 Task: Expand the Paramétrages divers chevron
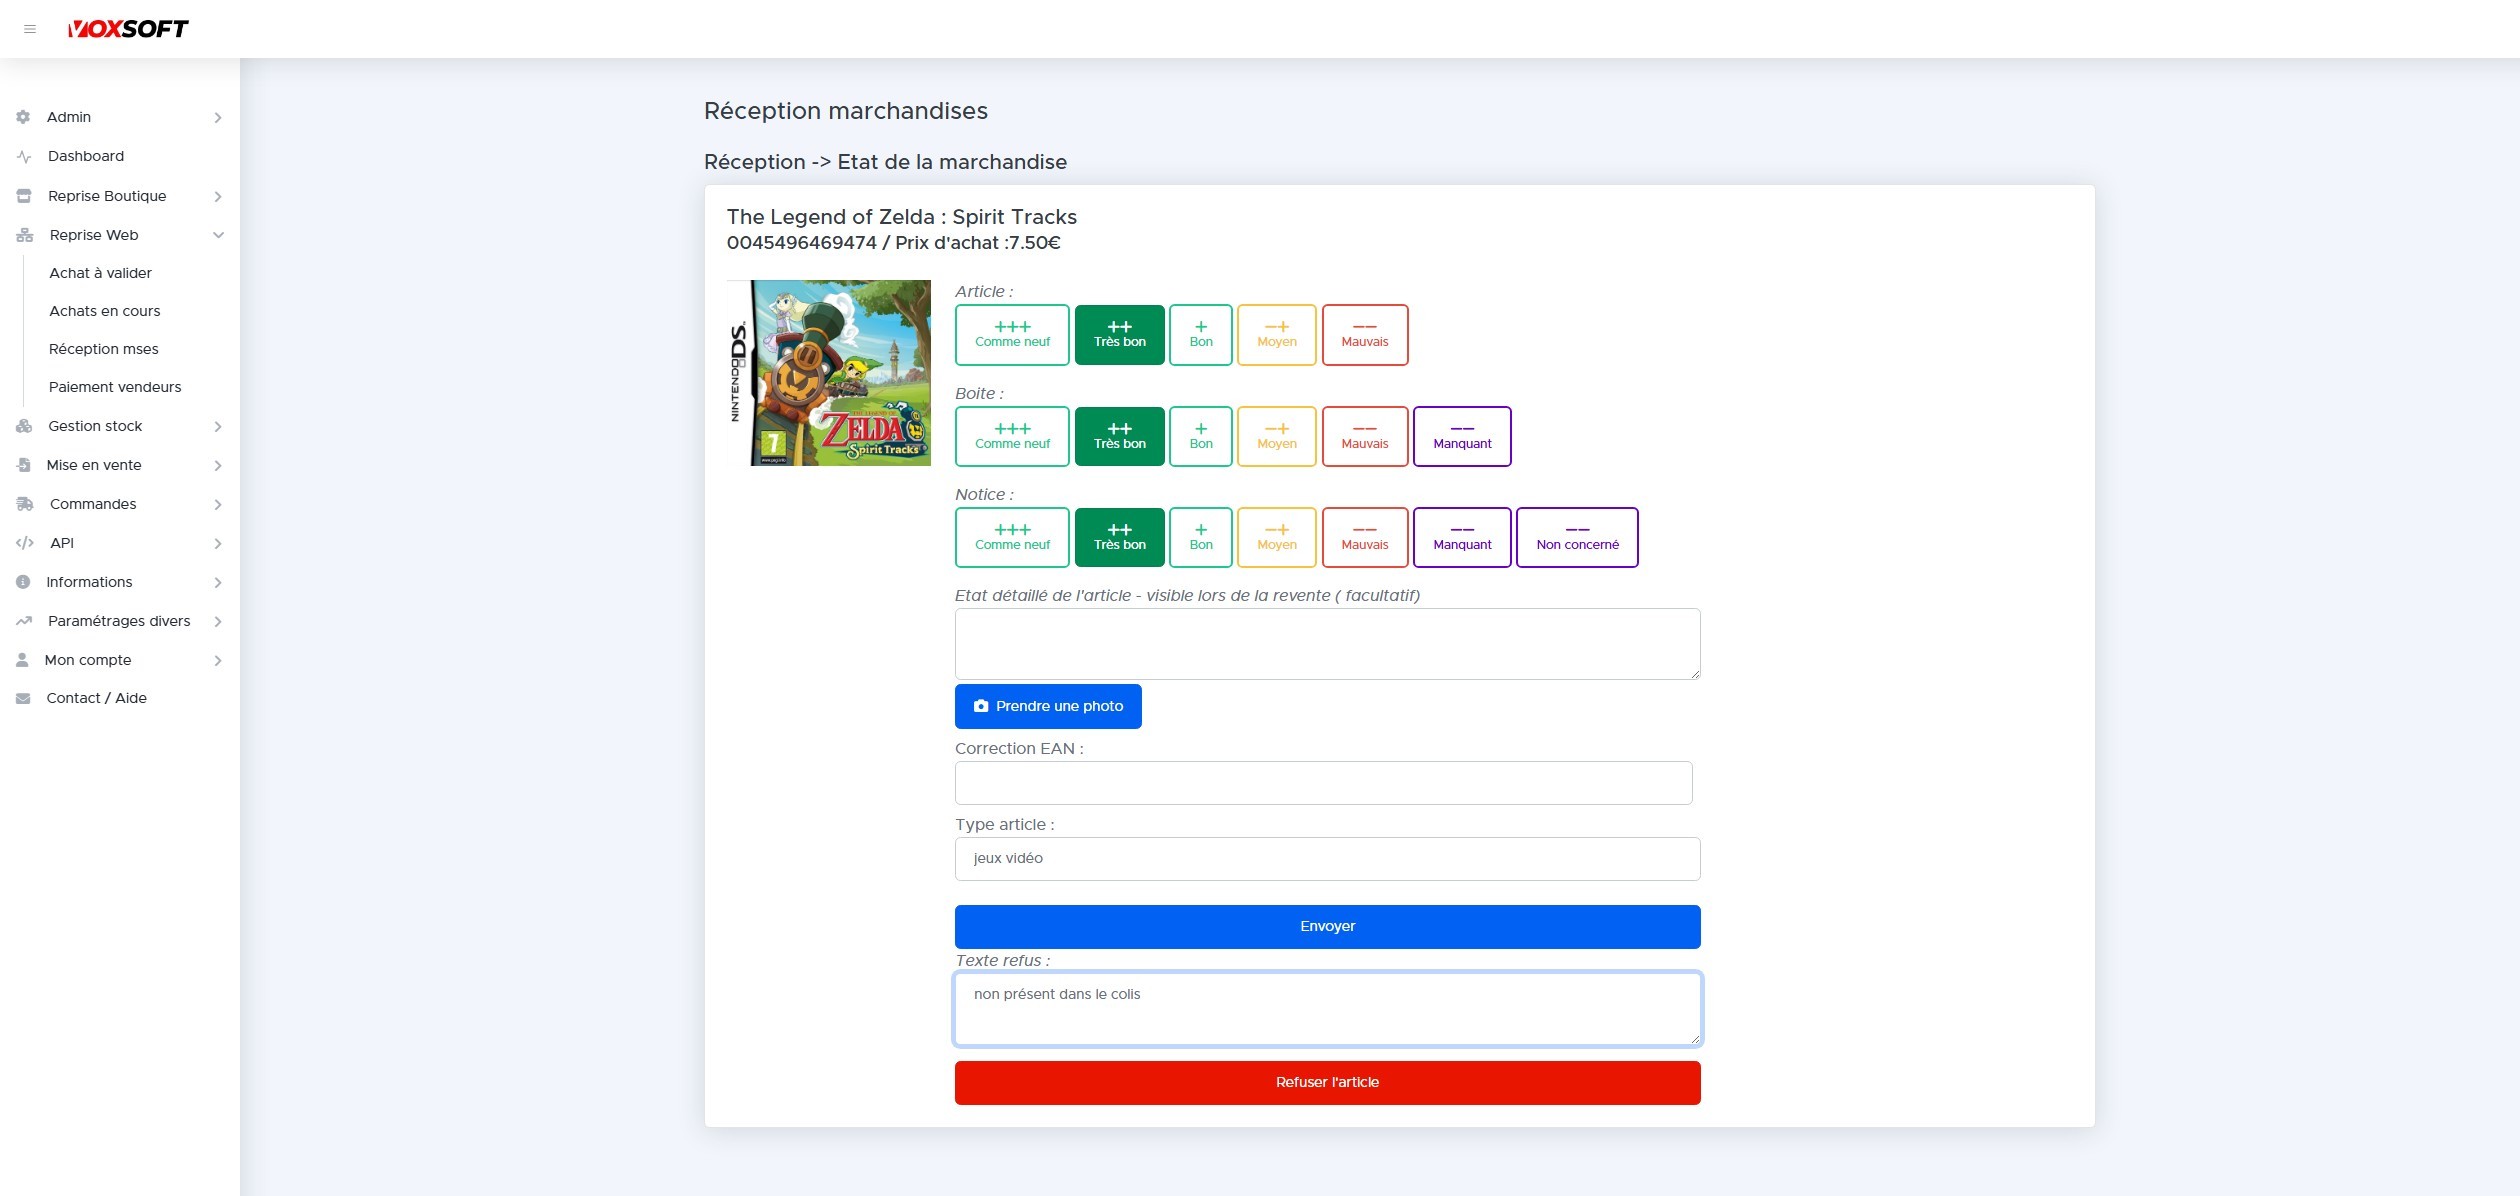coord(217,622)
